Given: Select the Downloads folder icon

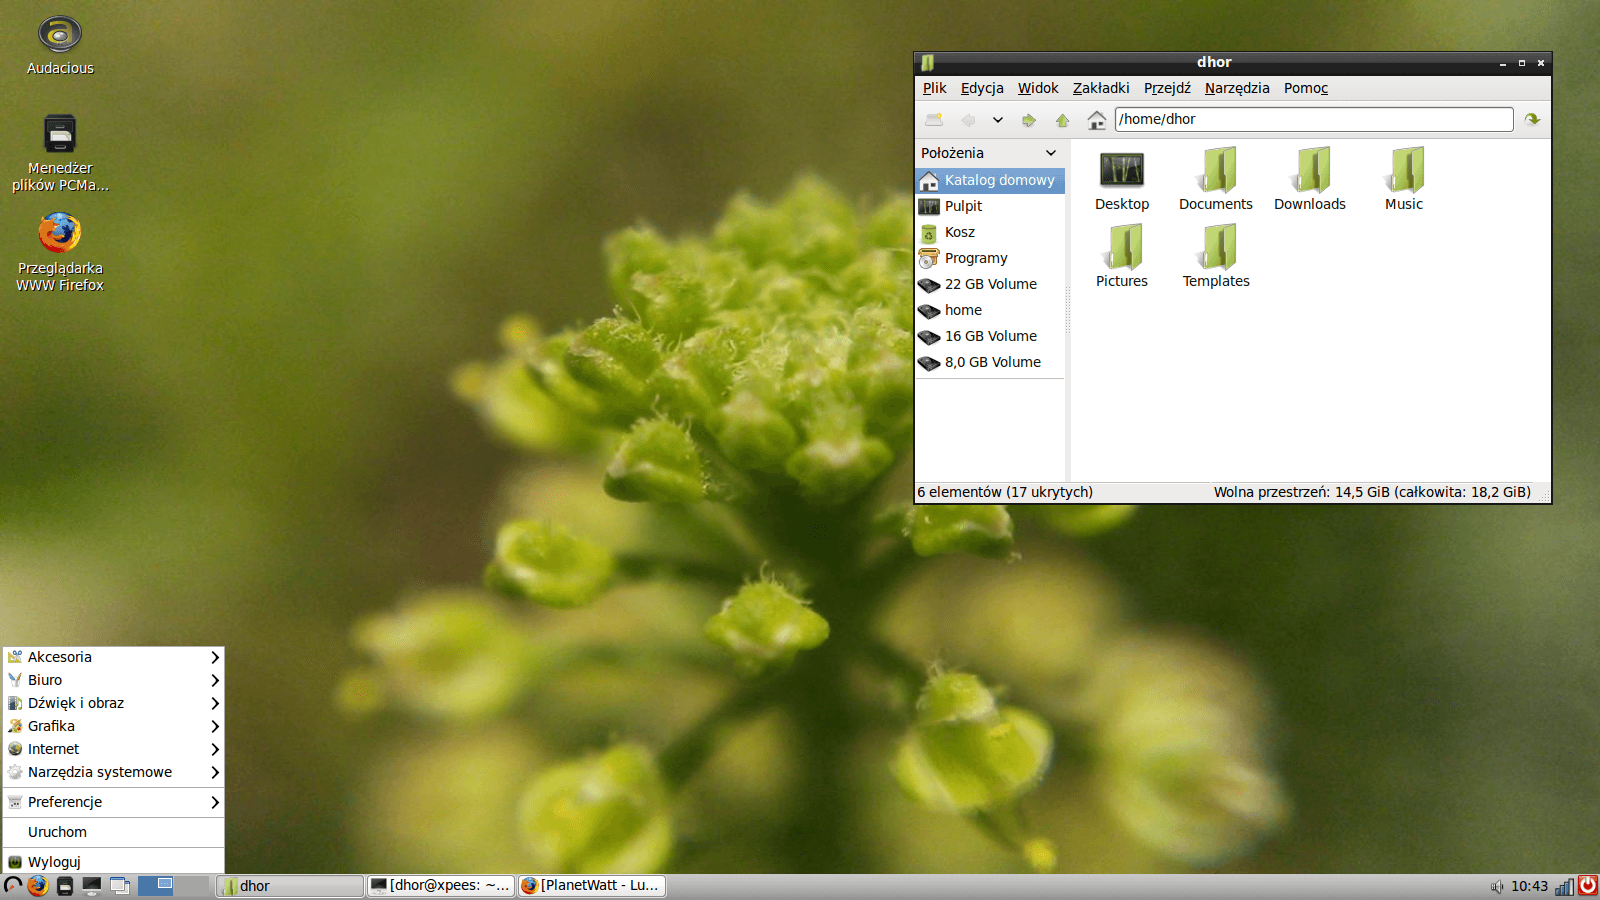Looking at the screenshot, I should tap(1310, 180).
